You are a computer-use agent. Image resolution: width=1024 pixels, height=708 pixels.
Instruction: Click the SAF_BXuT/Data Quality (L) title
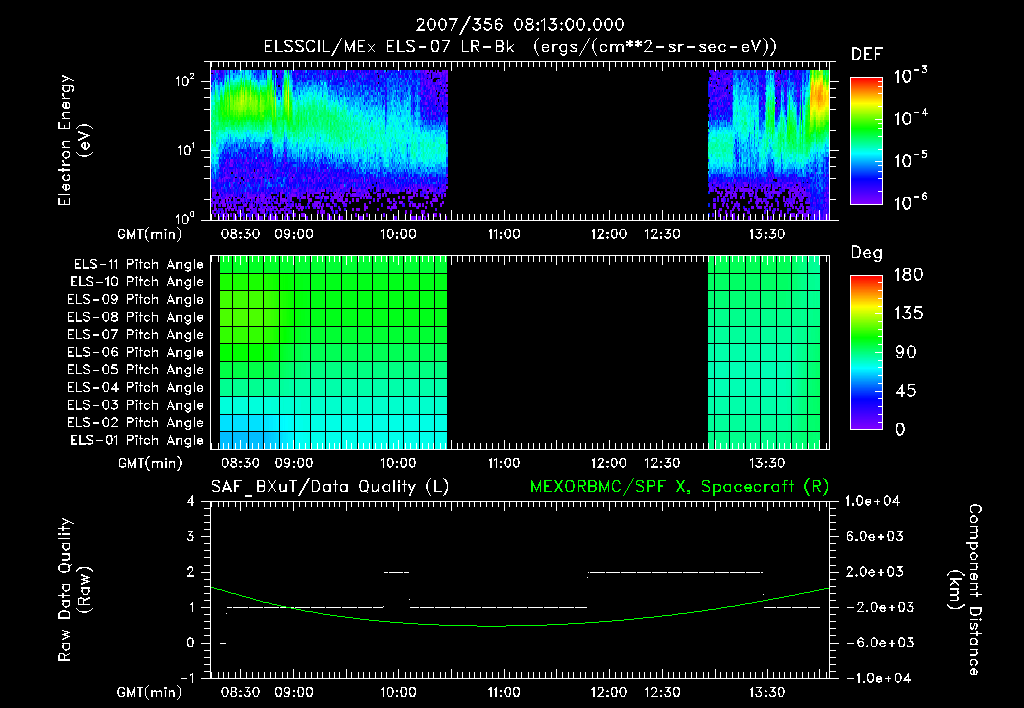(330, 487)
